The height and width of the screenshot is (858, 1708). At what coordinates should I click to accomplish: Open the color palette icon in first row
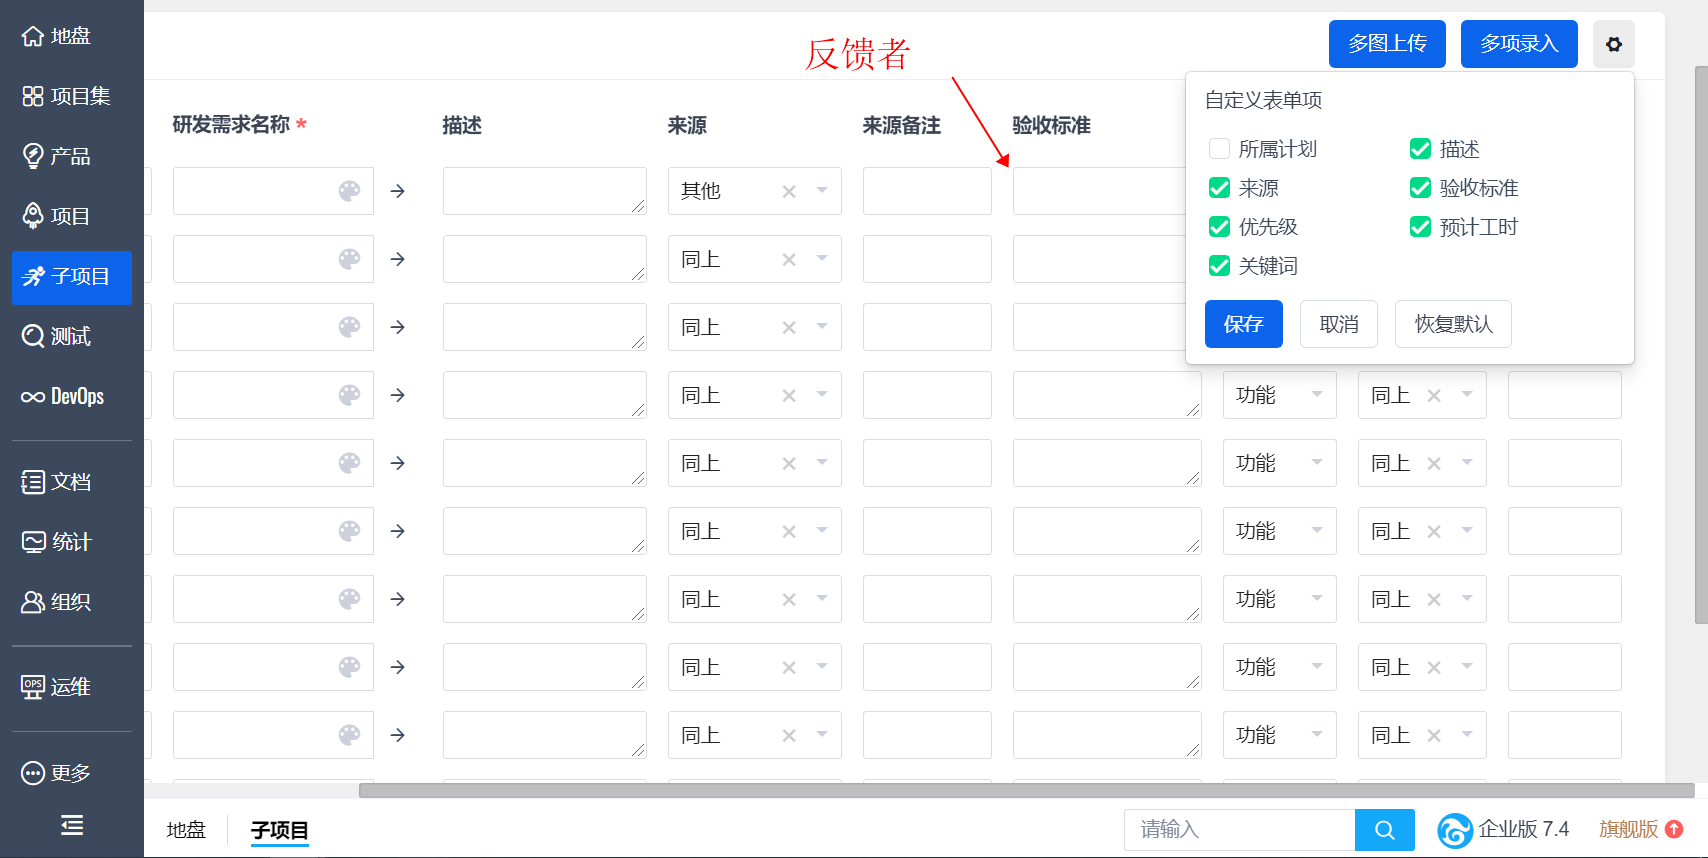pos(349,191)
